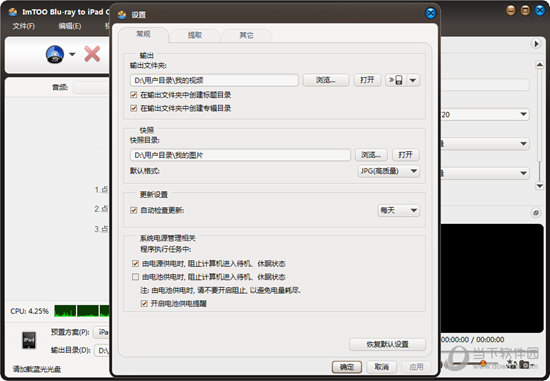Click scrollbar down arrow in right panel
Viewport: 550px width, 381px height.
539,186
